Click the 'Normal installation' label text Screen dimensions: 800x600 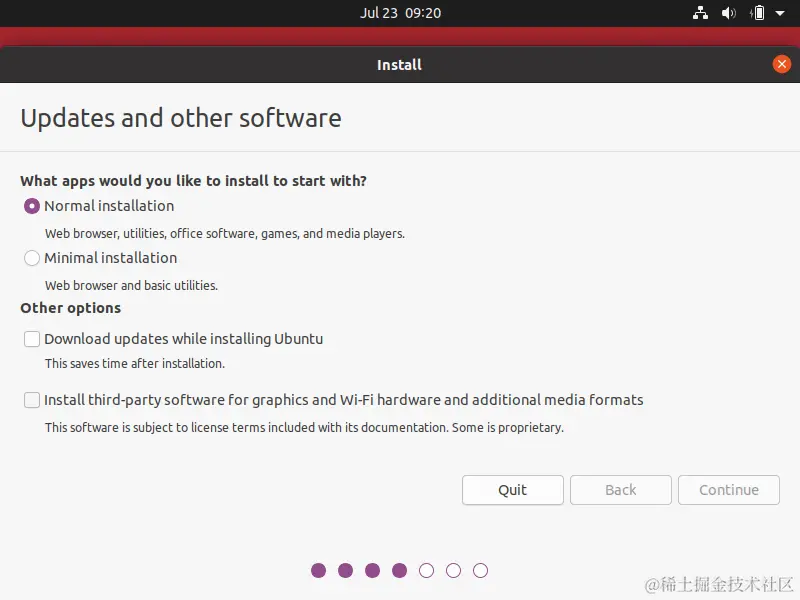(109, 206)
